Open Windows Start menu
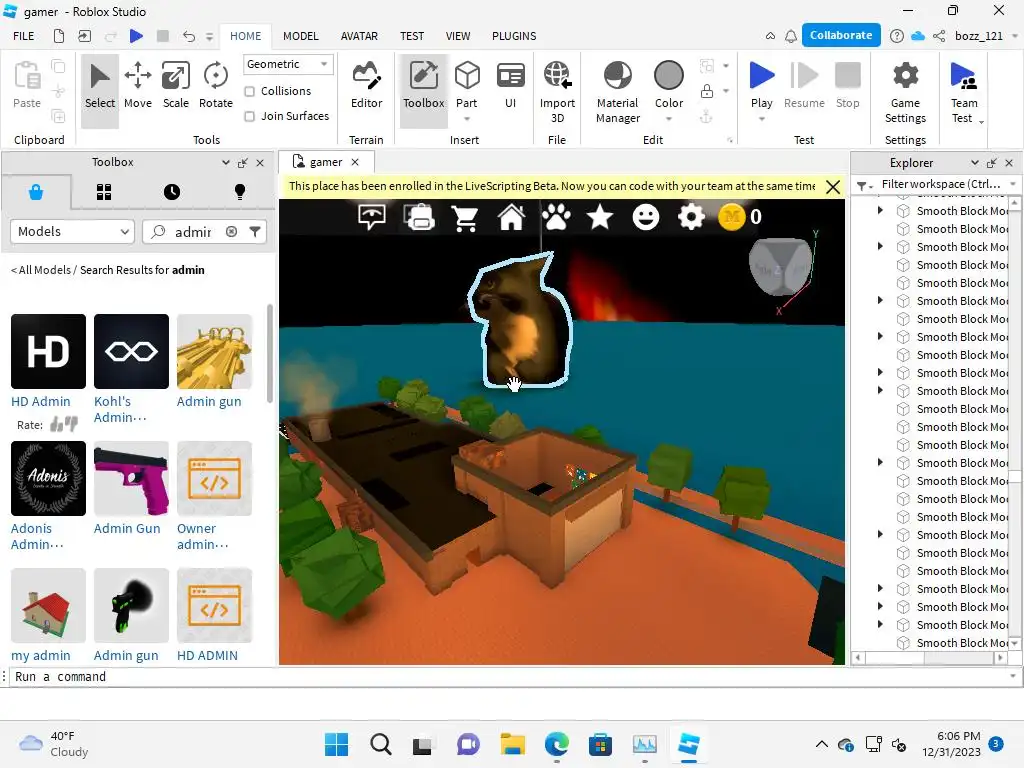The width and height of the screenshot is (1024, 768). coord(336,744)
